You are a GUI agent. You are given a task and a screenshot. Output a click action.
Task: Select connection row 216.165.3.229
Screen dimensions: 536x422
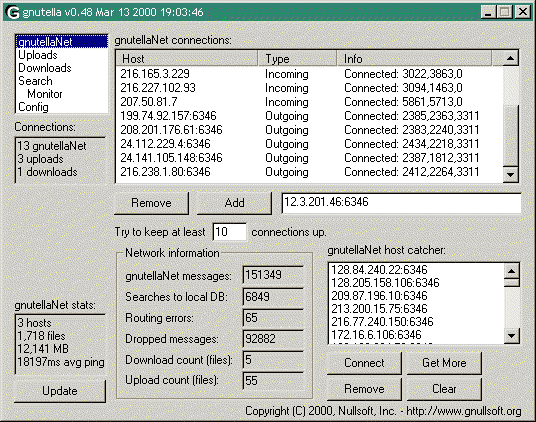coord(309,74)
